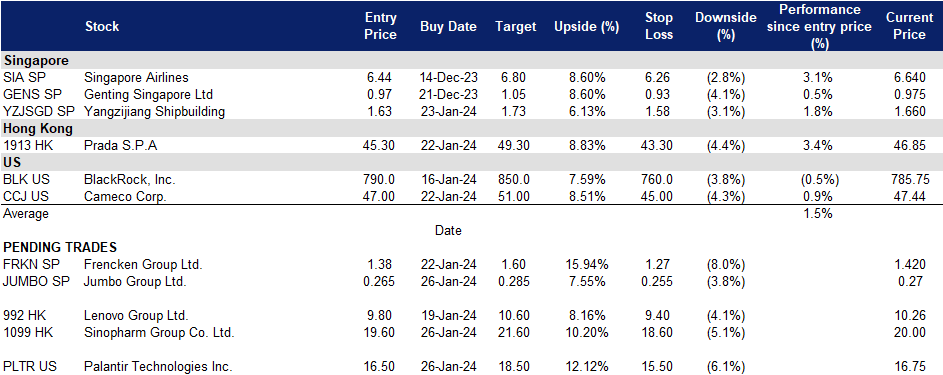Select Genting Singapore's 21-Dec-23 buy date

(448, 94)
